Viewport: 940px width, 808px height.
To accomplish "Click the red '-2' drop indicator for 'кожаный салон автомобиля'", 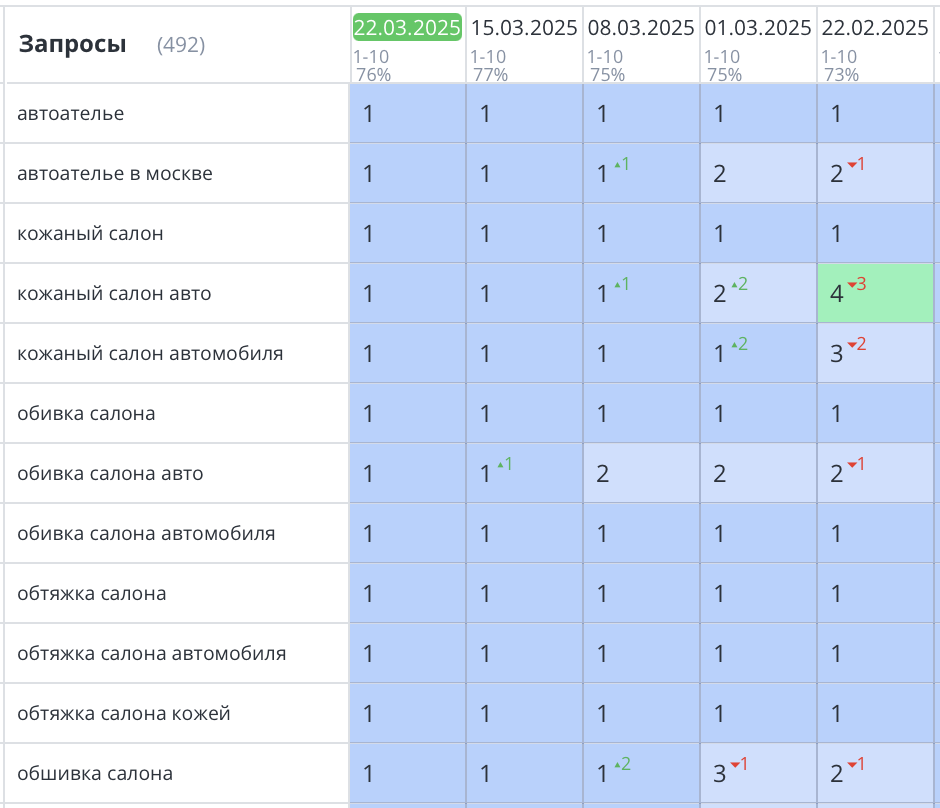I will point(856,345).
